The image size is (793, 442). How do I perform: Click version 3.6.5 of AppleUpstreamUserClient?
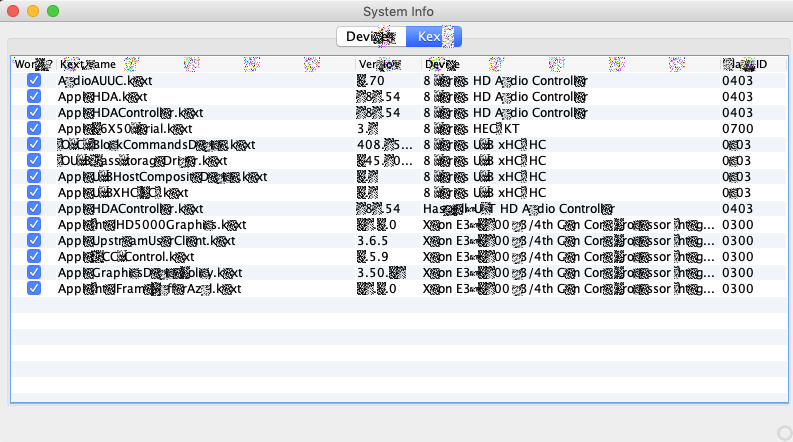point(372,241)
